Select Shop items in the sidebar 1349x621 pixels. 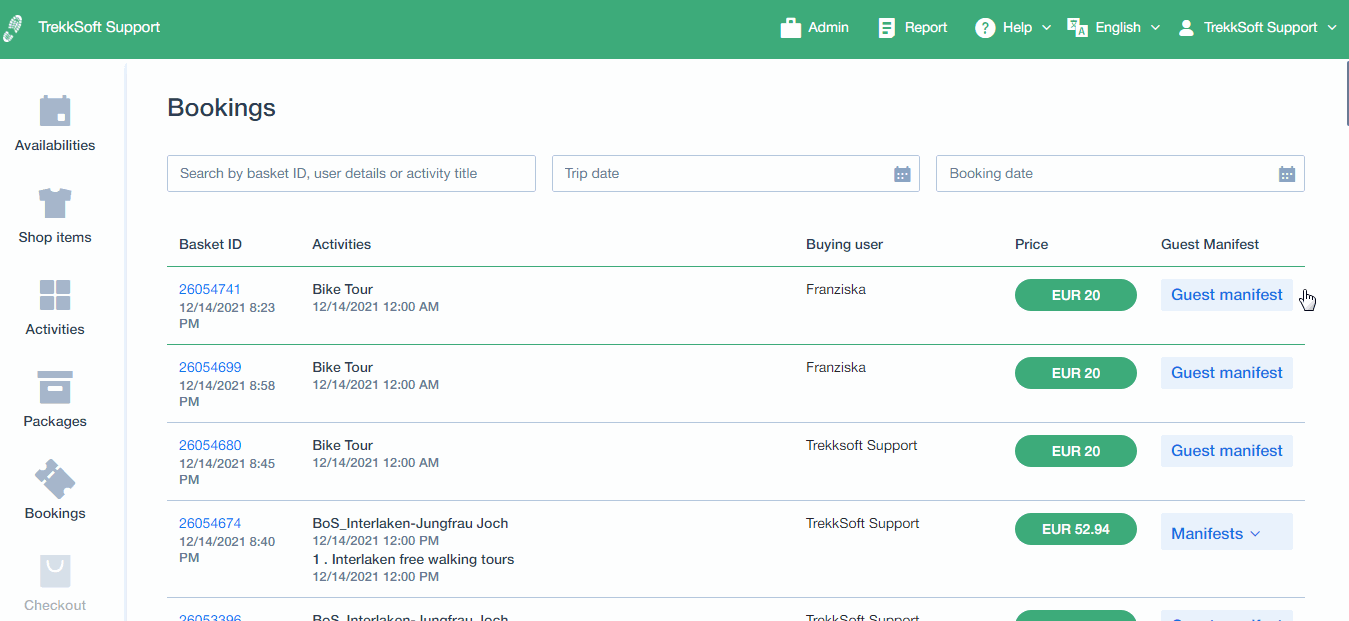pyautogui.click(x=54, y=213)
